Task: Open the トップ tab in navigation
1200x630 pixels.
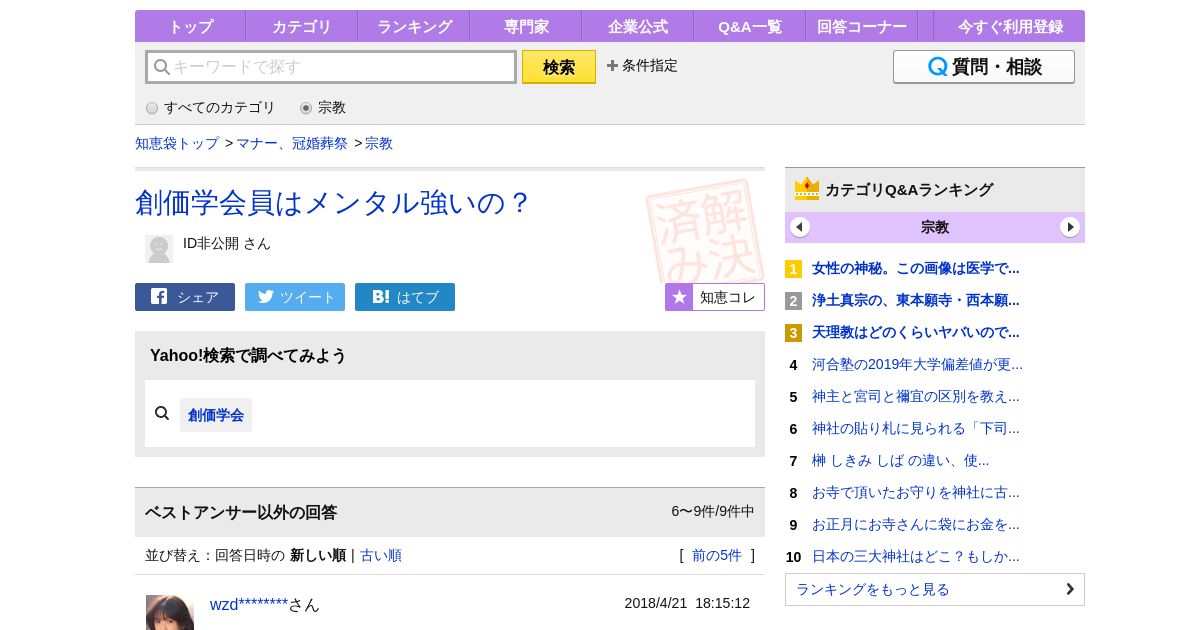Action: [x=190, y=26]
